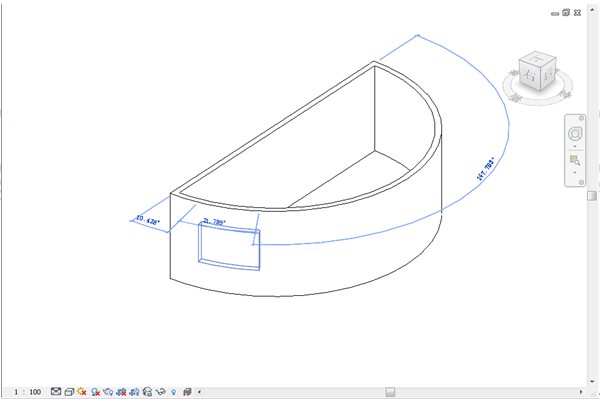600x399 pixels.
Task: Click the Zoom Region tool on navigation bar
Action: click(x=575, y=160)
